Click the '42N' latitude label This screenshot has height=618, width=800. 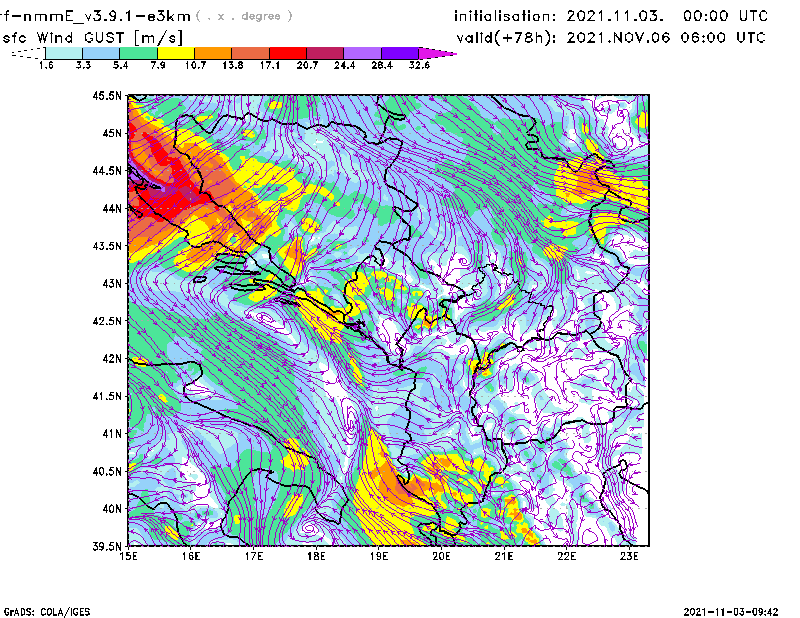pyautogui.click(x=112, y=358)
